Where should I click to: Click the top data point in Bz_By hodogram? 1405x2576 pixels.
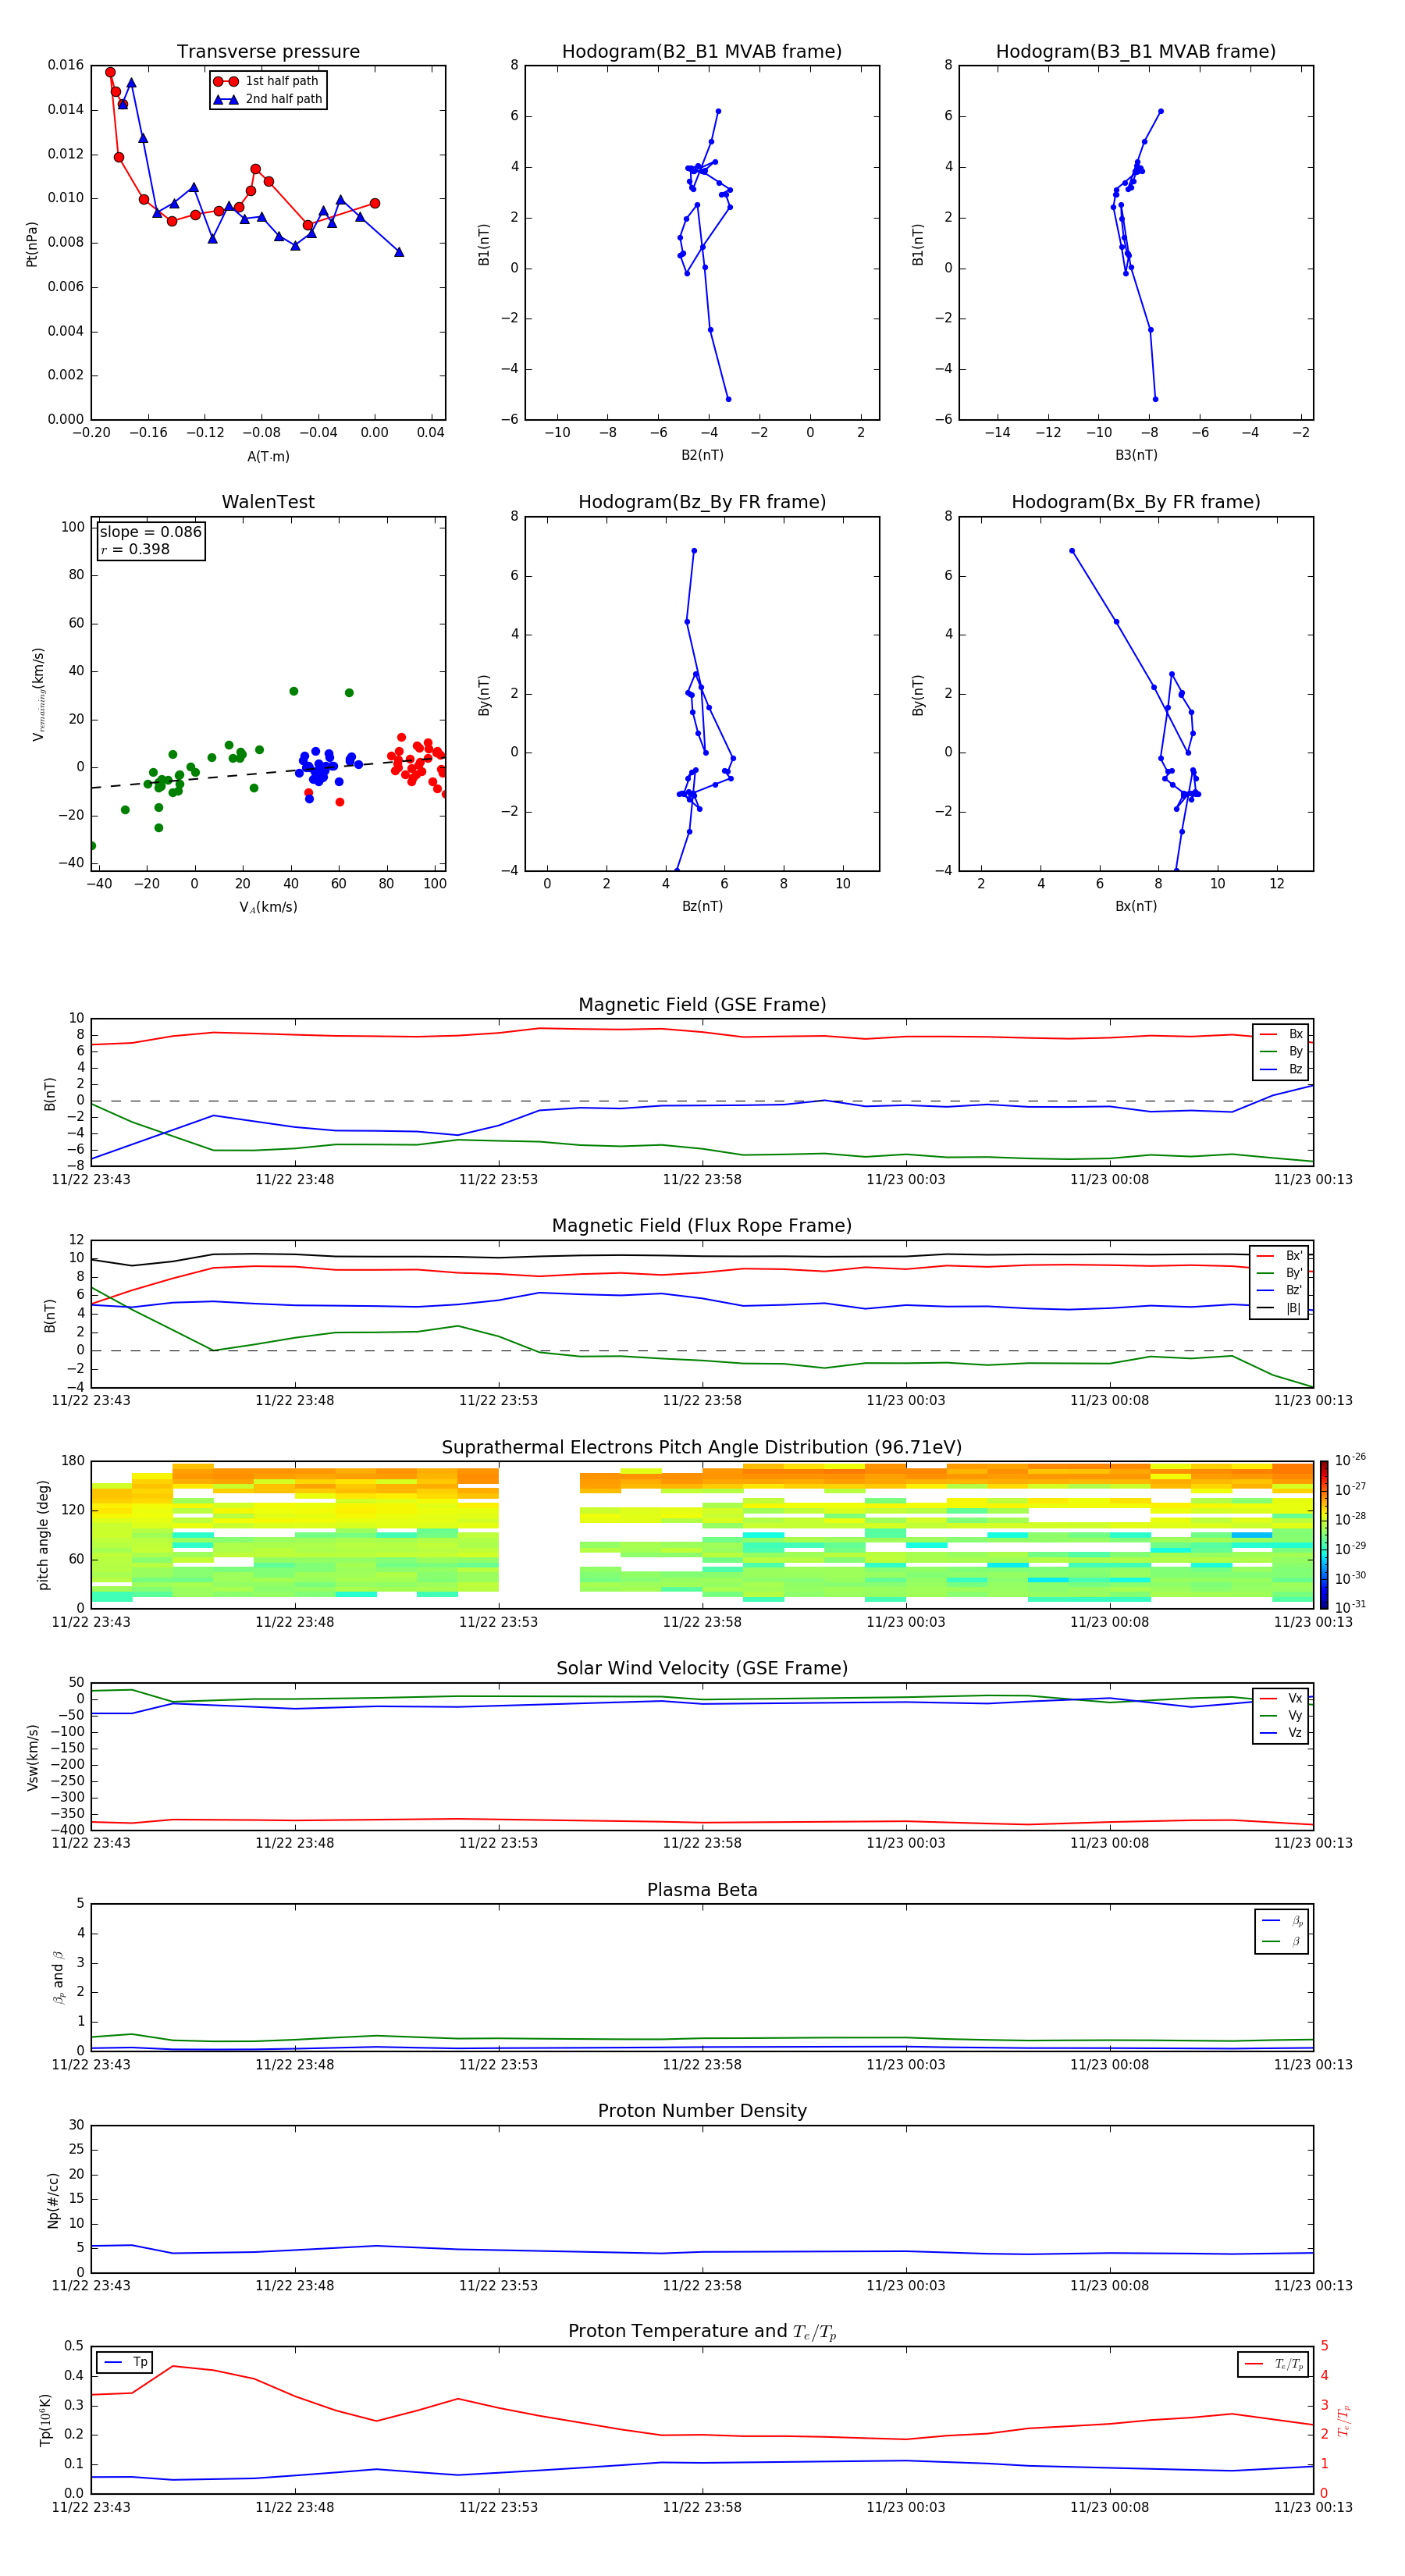click(694, 551)
